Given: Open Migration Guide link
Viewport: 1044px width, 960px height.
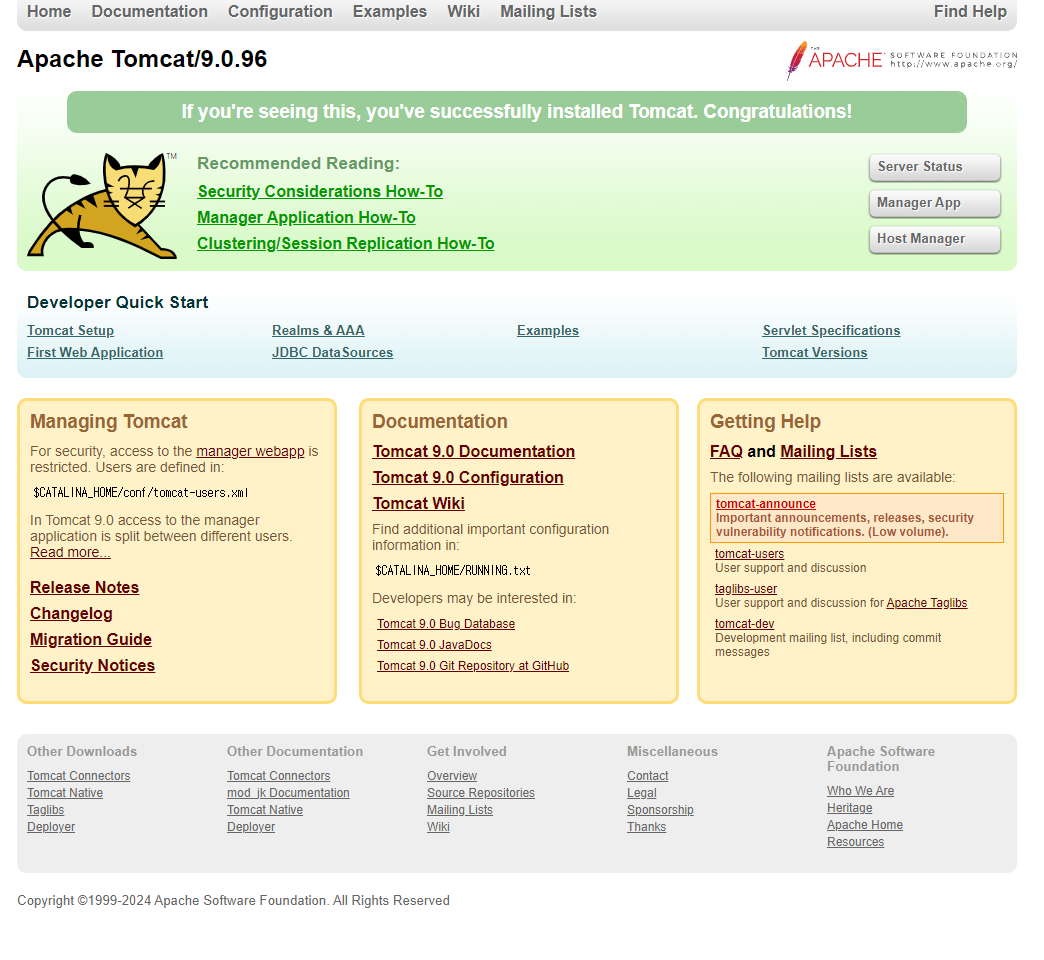Looking at the screenshot, I should coord(91,640).
